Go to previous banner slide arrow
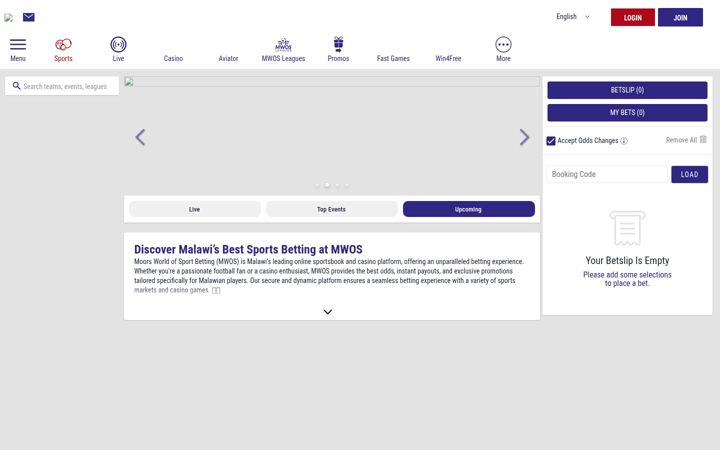720x450 pixels. 141,137
